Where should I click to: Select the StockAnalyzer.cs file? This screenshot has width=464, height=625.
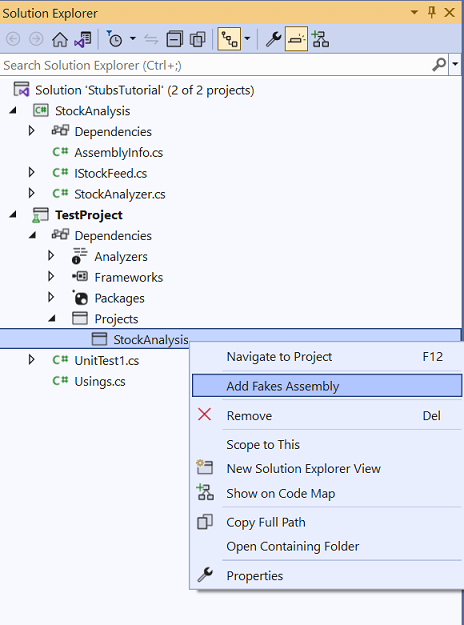[120, 194]
